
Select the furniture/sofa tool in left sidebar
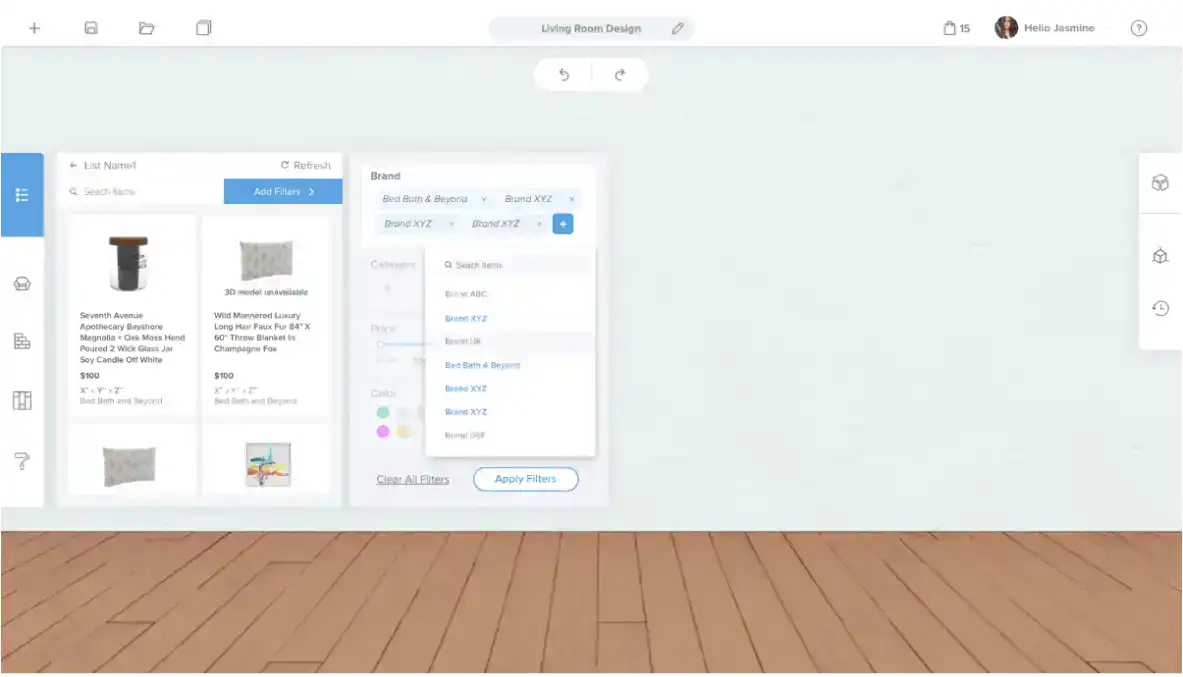[22, 283]
